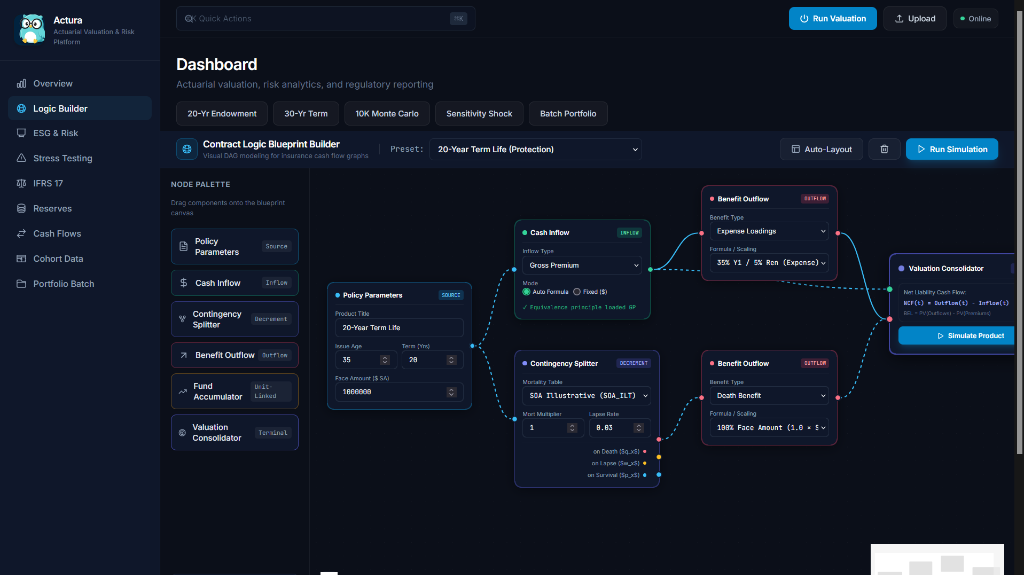The width and height of the screenshot is (1024, 575).
Task: Click the Benefit Outflow palette arrow icon
Action: [184, 355]
